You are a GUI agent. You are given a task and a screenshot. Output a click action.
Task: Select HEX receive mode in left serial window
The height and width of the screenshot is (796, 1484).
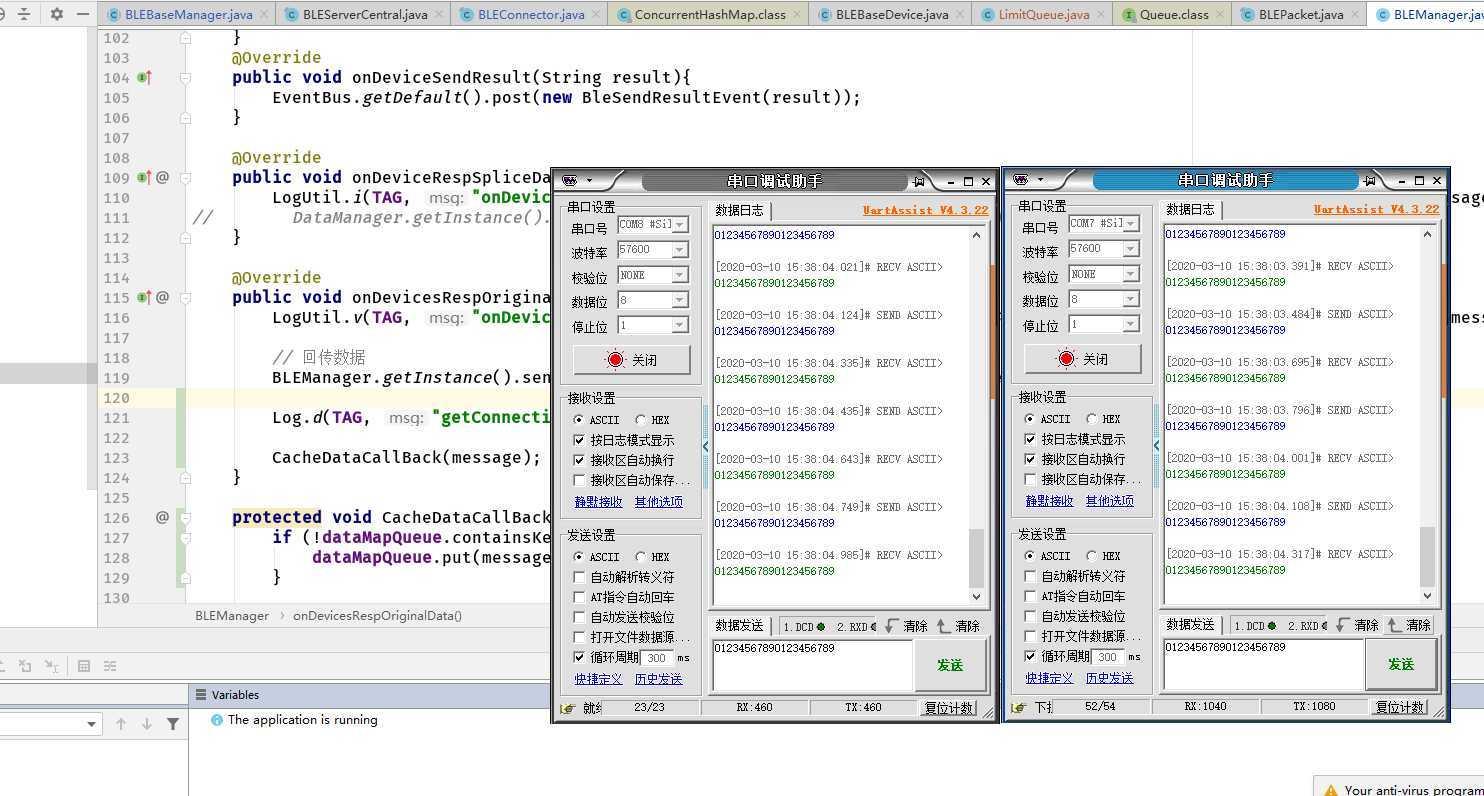653,420
